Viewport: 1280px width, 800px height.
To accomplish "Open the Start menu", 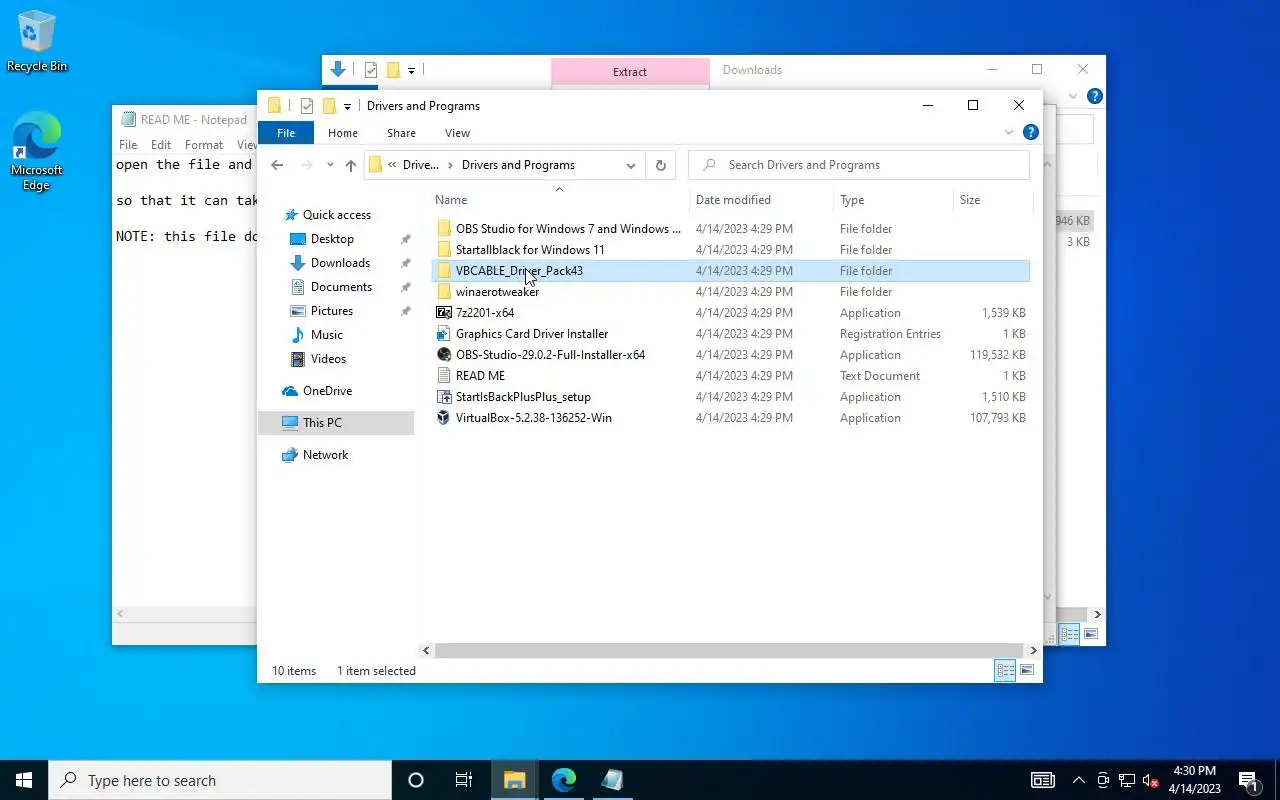I will [x=24, y=780].
